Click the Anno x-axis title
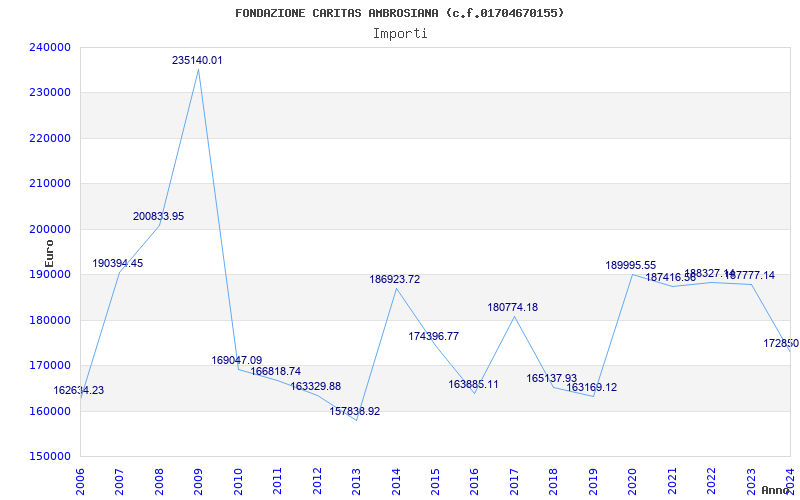Viewport: 800px width, 500px height. point(775,490)
